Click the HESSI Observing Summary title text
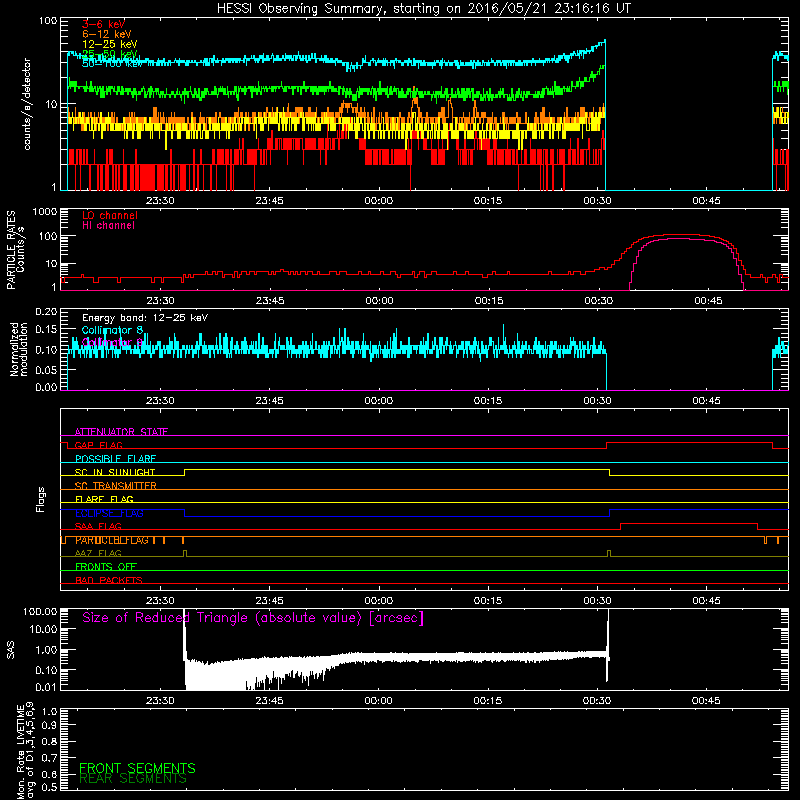The image size is (800, 800). [x=424, y=8]
